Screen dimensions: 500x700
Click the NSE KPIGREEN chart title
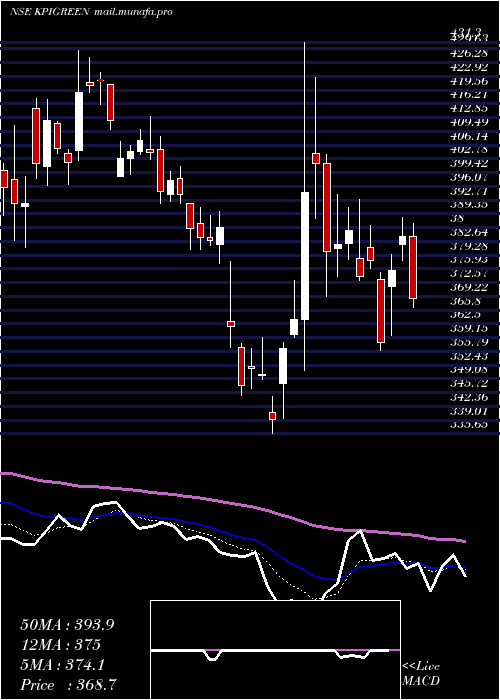click(x=50, y=12)
